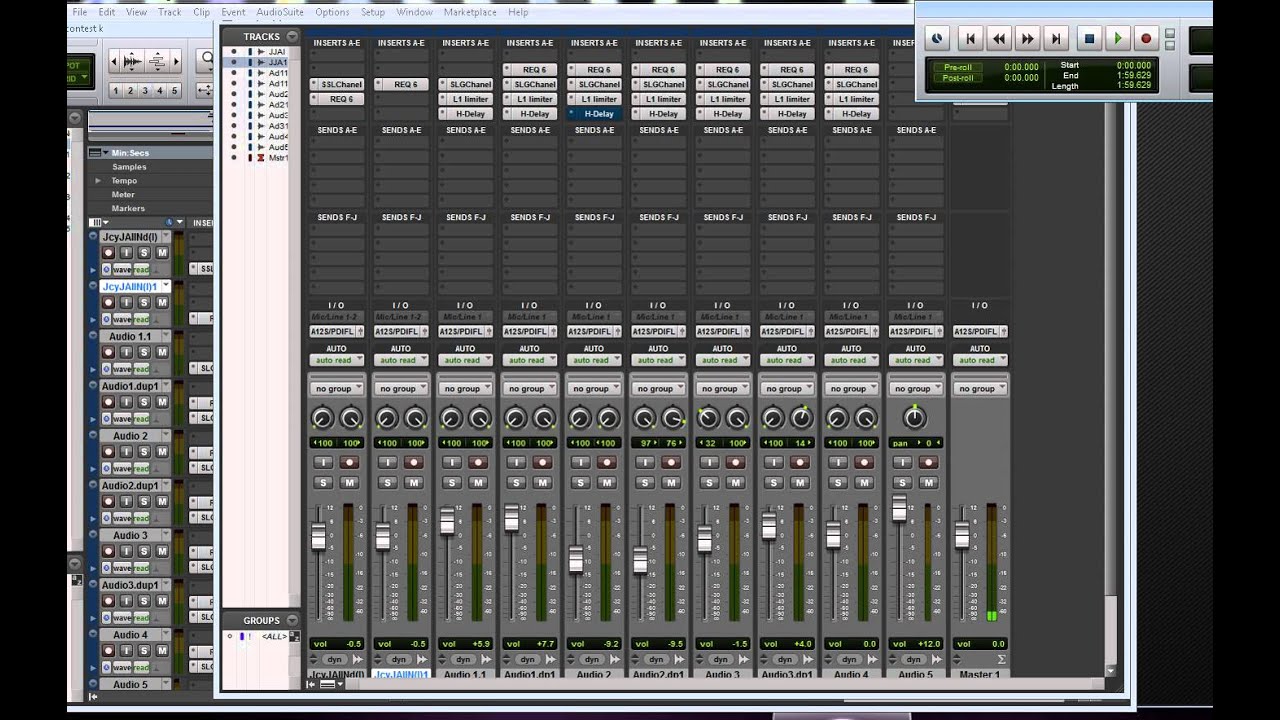Click the vol +7.7 field on Audio1.dp1
1280x720 pixels.
click(529, 644)
